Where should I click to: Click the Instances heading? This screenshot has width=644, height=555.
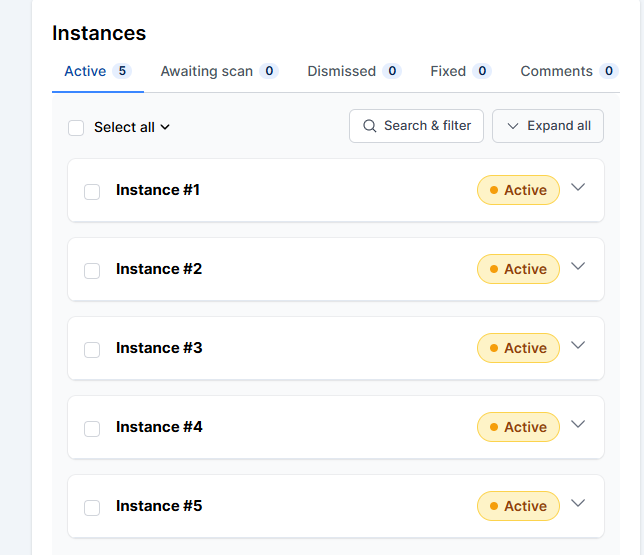point(99,33)
